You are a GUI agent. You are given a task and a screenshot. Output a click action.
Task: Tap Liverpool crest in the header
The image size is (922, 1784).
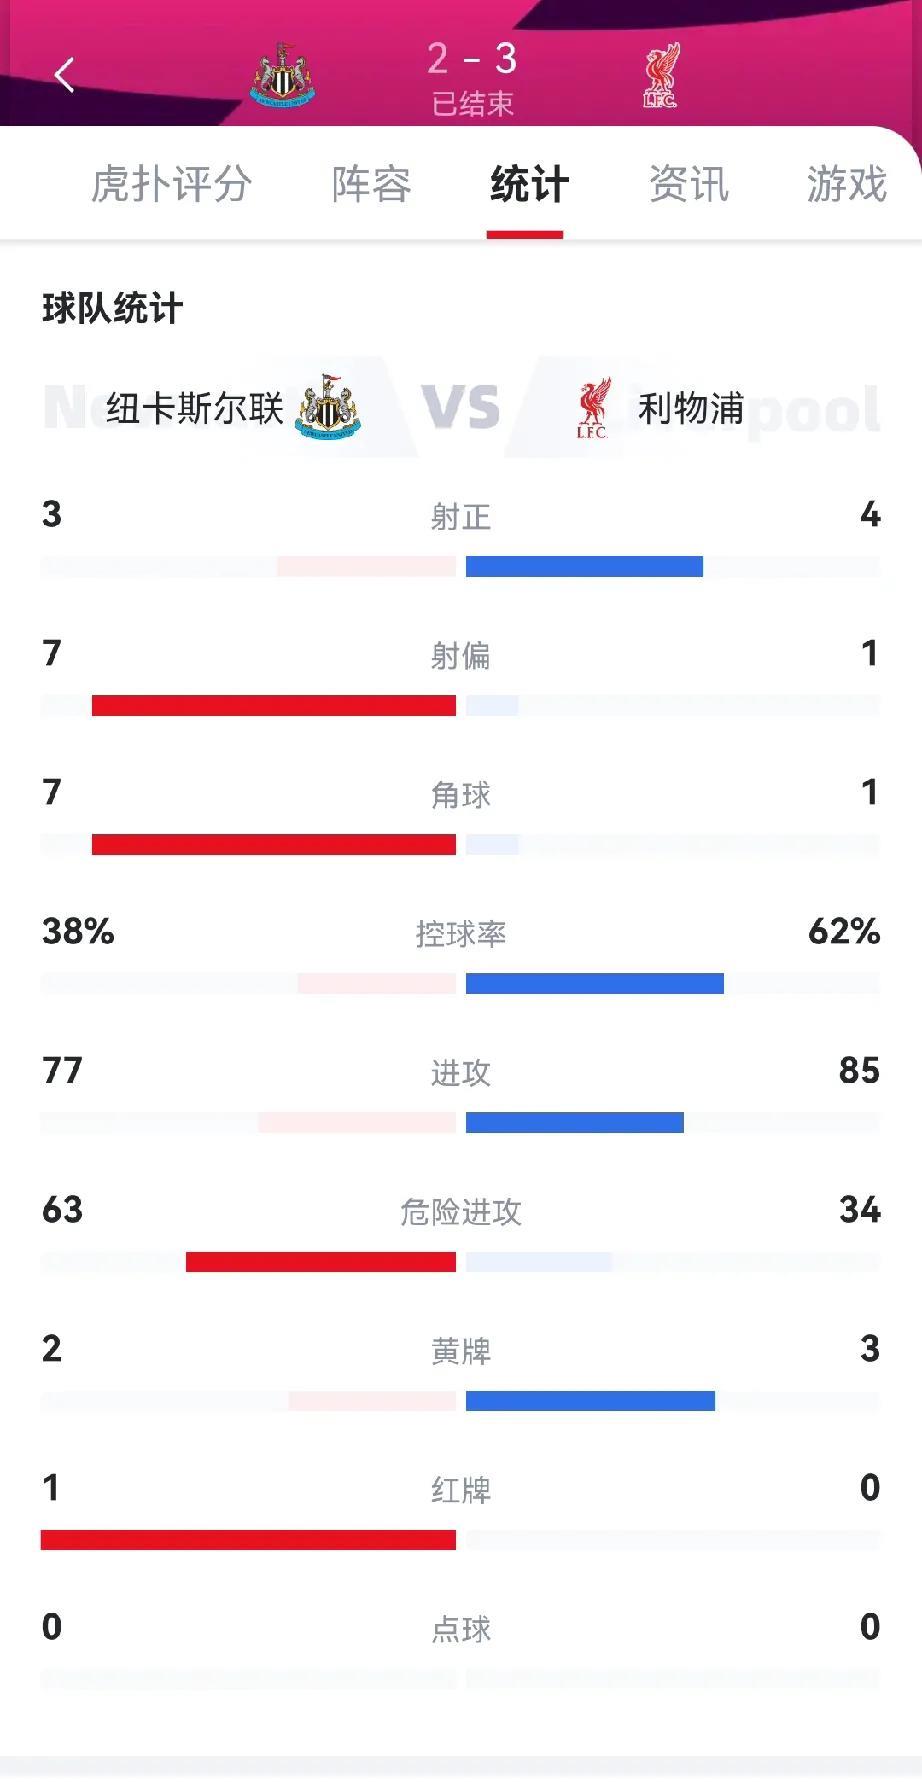coord(660,76)
